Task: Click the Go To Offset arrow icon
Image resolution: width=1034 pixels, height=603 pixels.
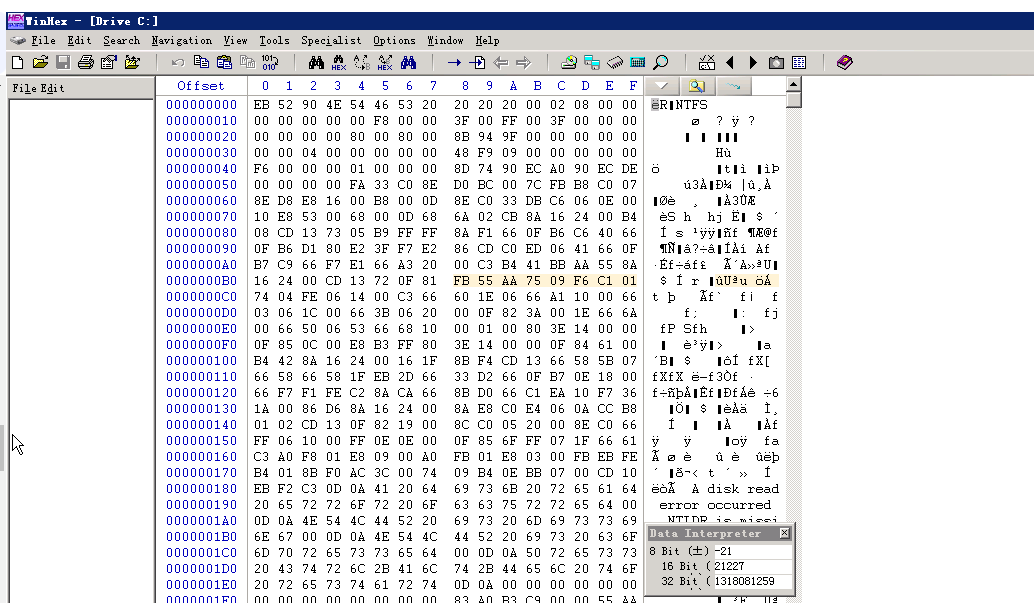Action: (454, 63)
